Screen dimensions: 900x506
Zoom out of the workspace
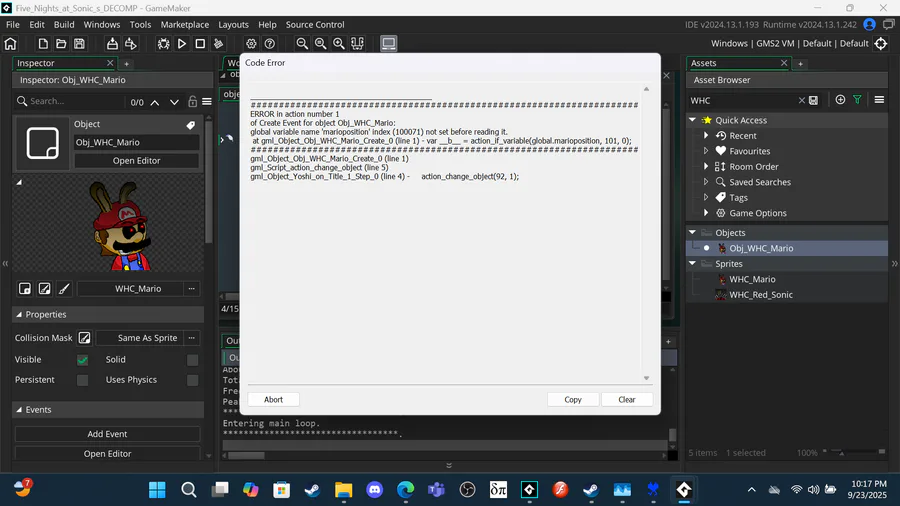point(302,44)
